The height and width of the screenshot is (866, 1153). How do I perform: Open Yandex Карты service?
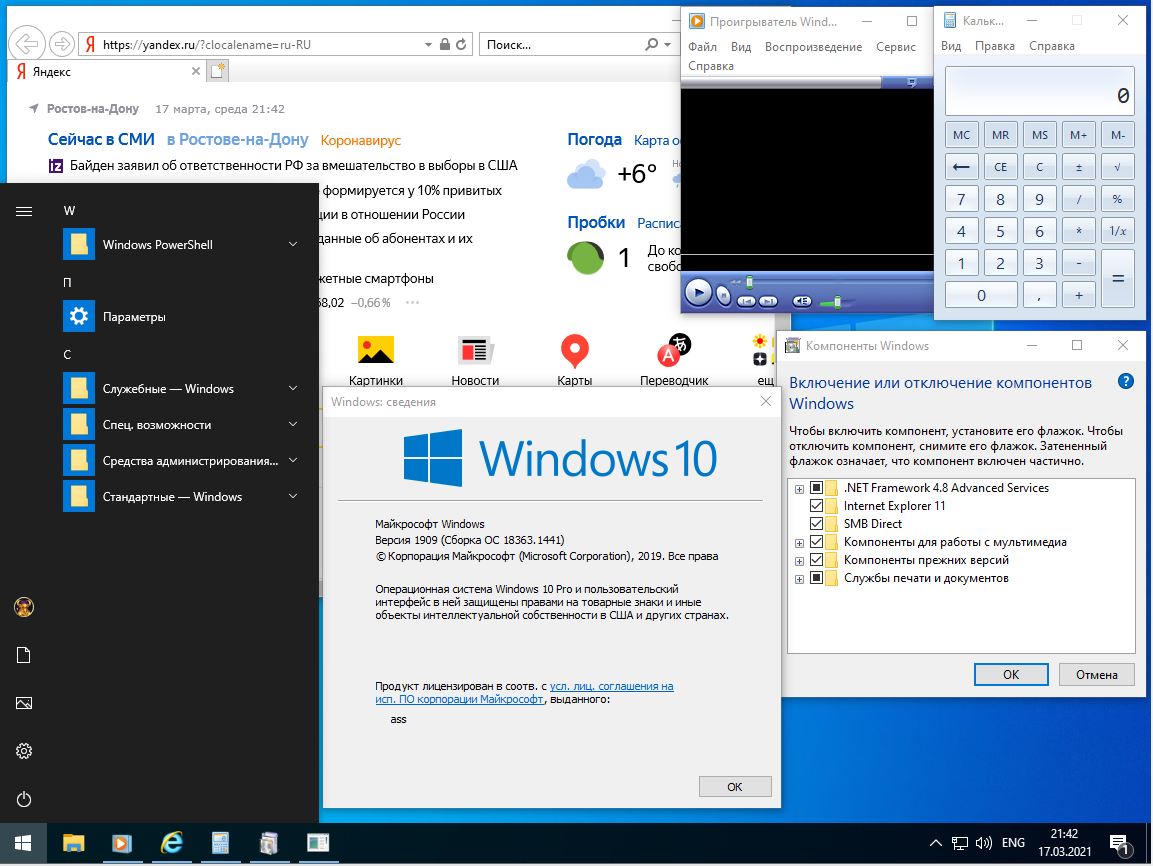click(x=574, y=360)
